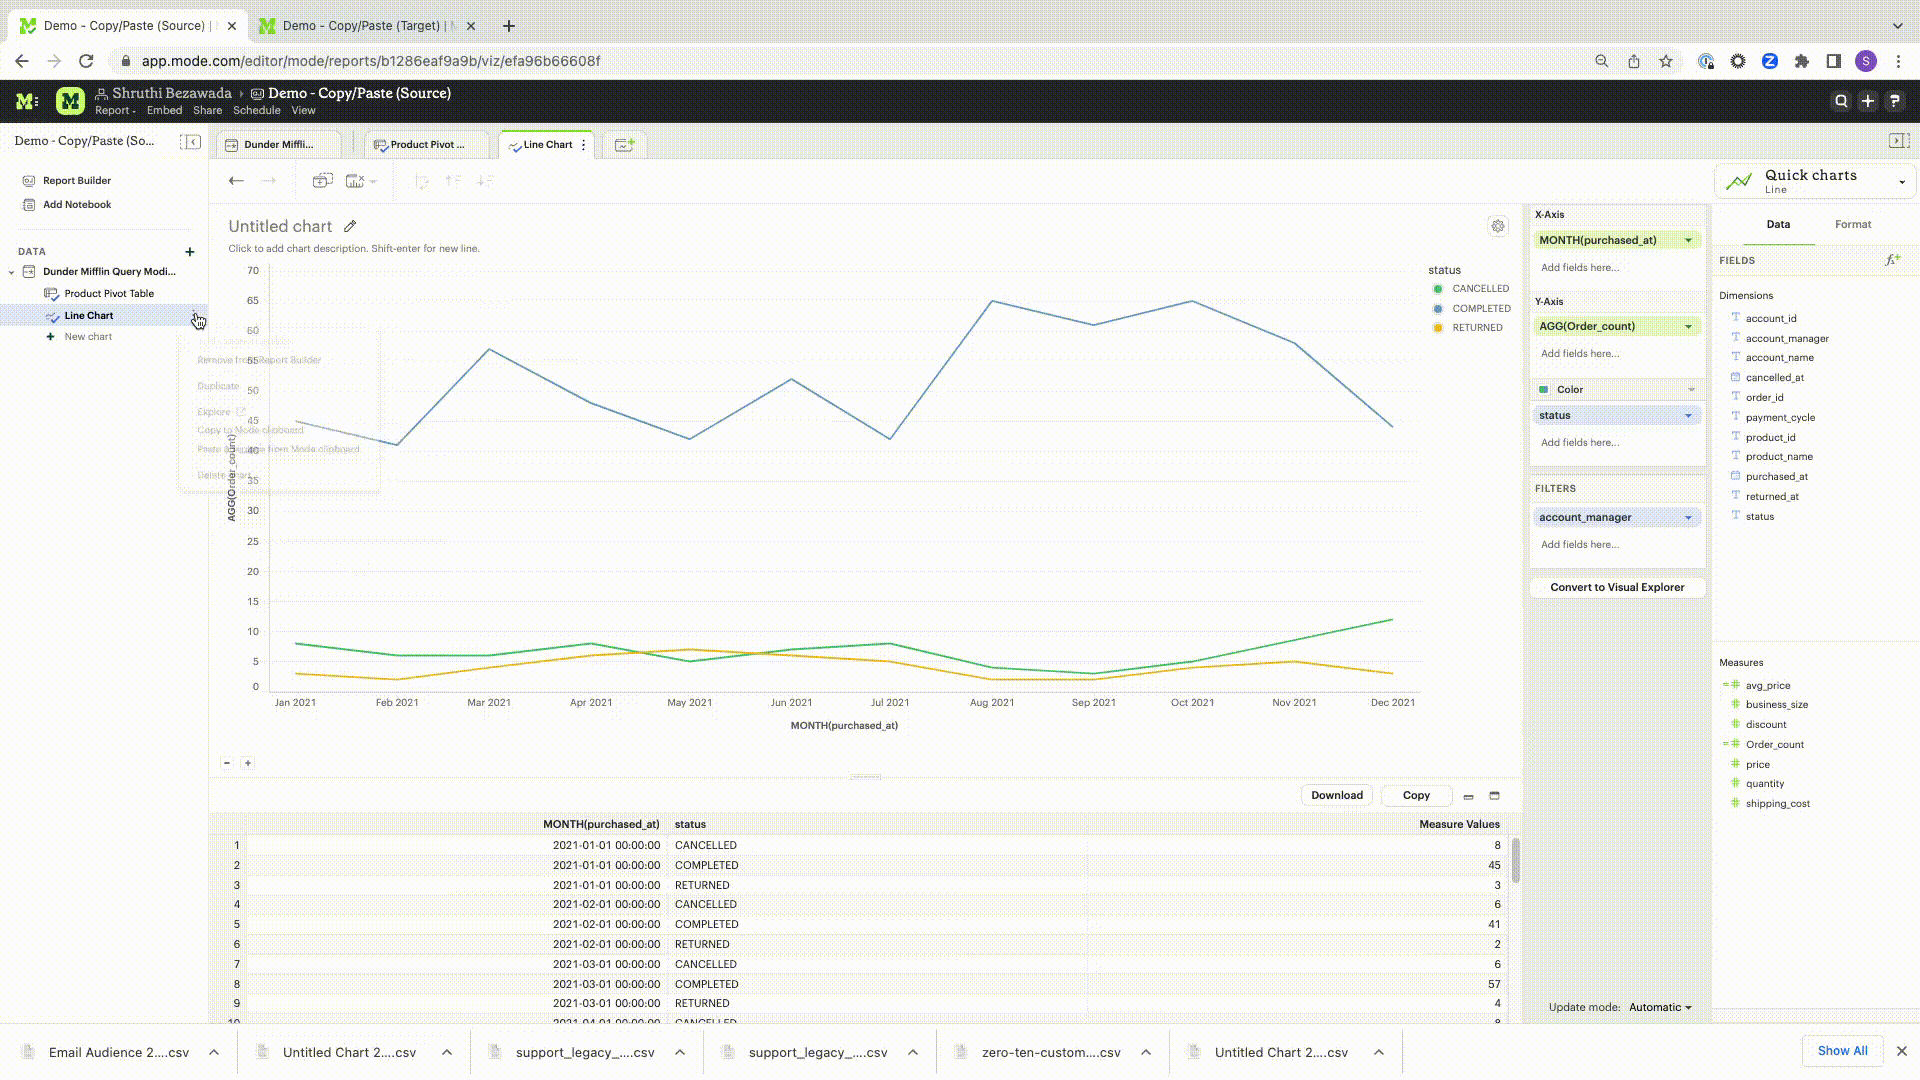The image size is (1920, 1080).
Task: Click the add new chart tab icon
Action: tap(625, 145)
